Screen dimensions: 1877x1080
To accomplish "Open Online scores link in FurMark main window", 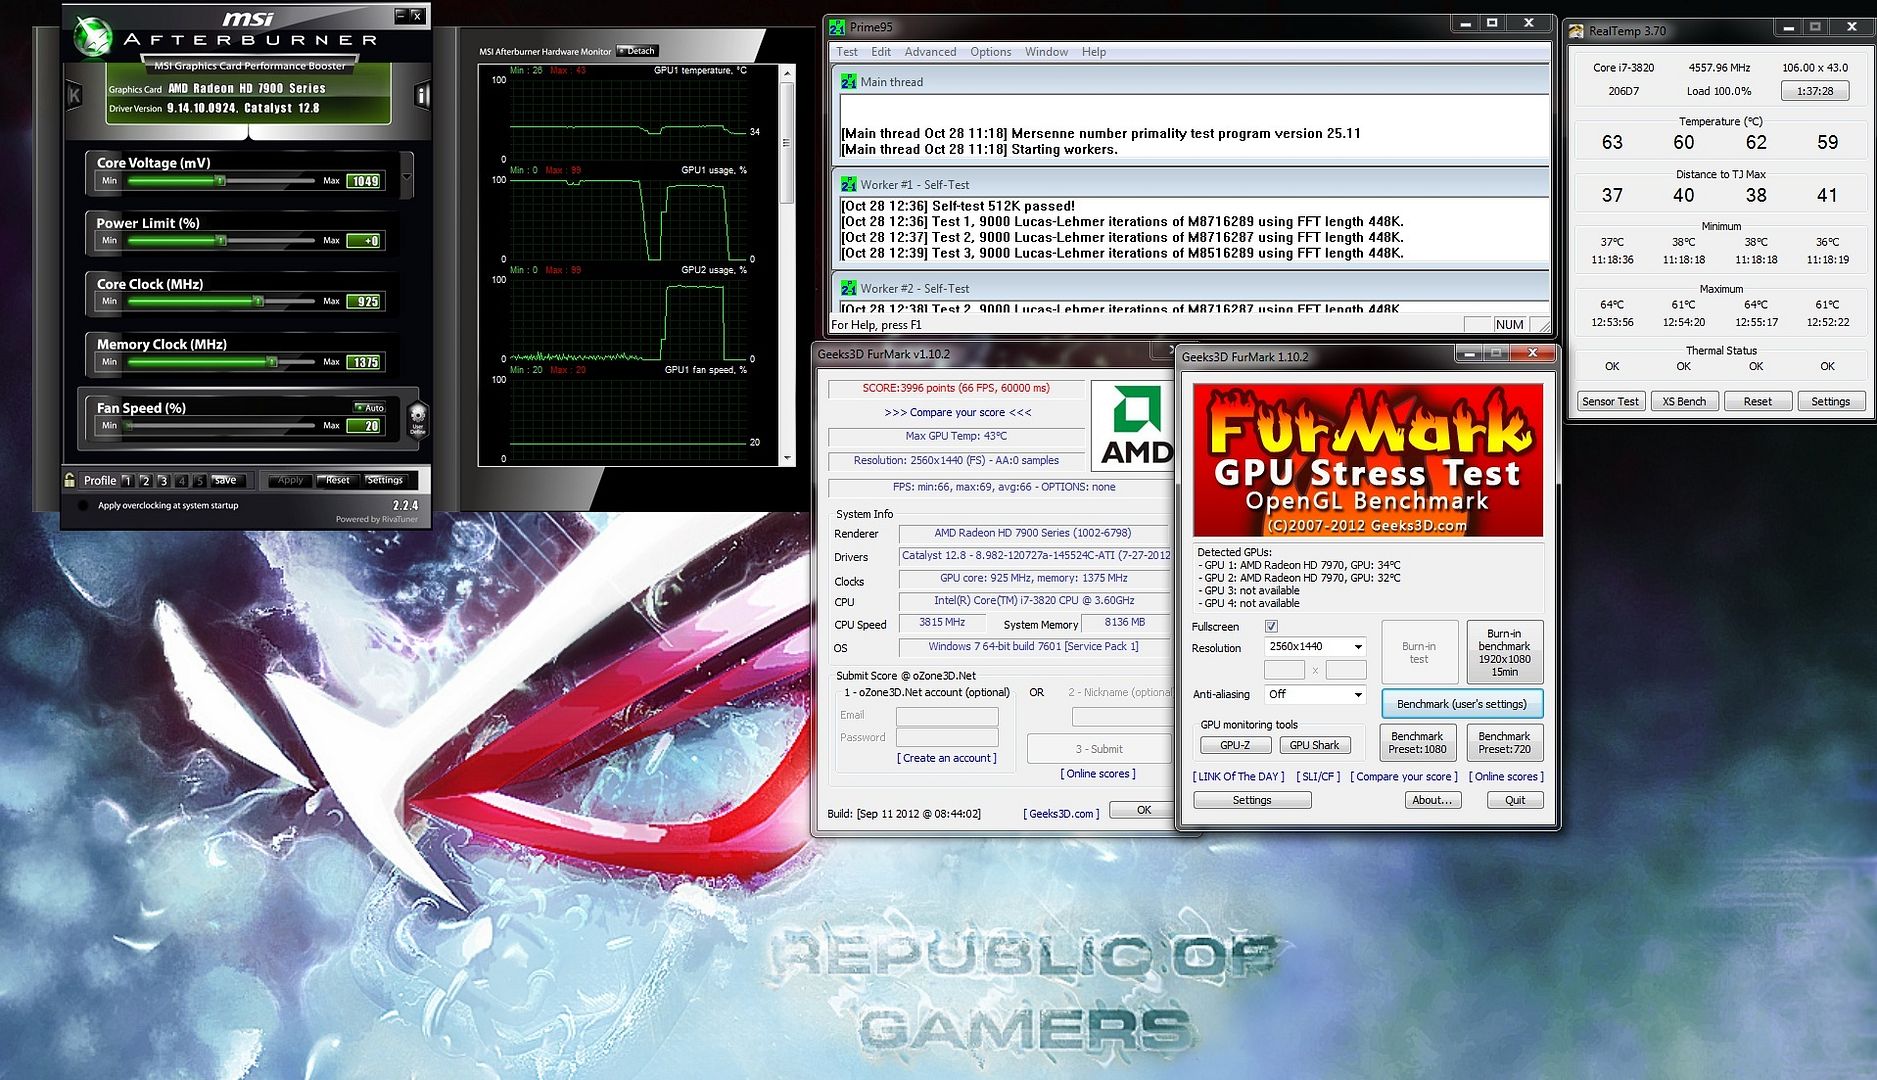I will [1506, 776].
